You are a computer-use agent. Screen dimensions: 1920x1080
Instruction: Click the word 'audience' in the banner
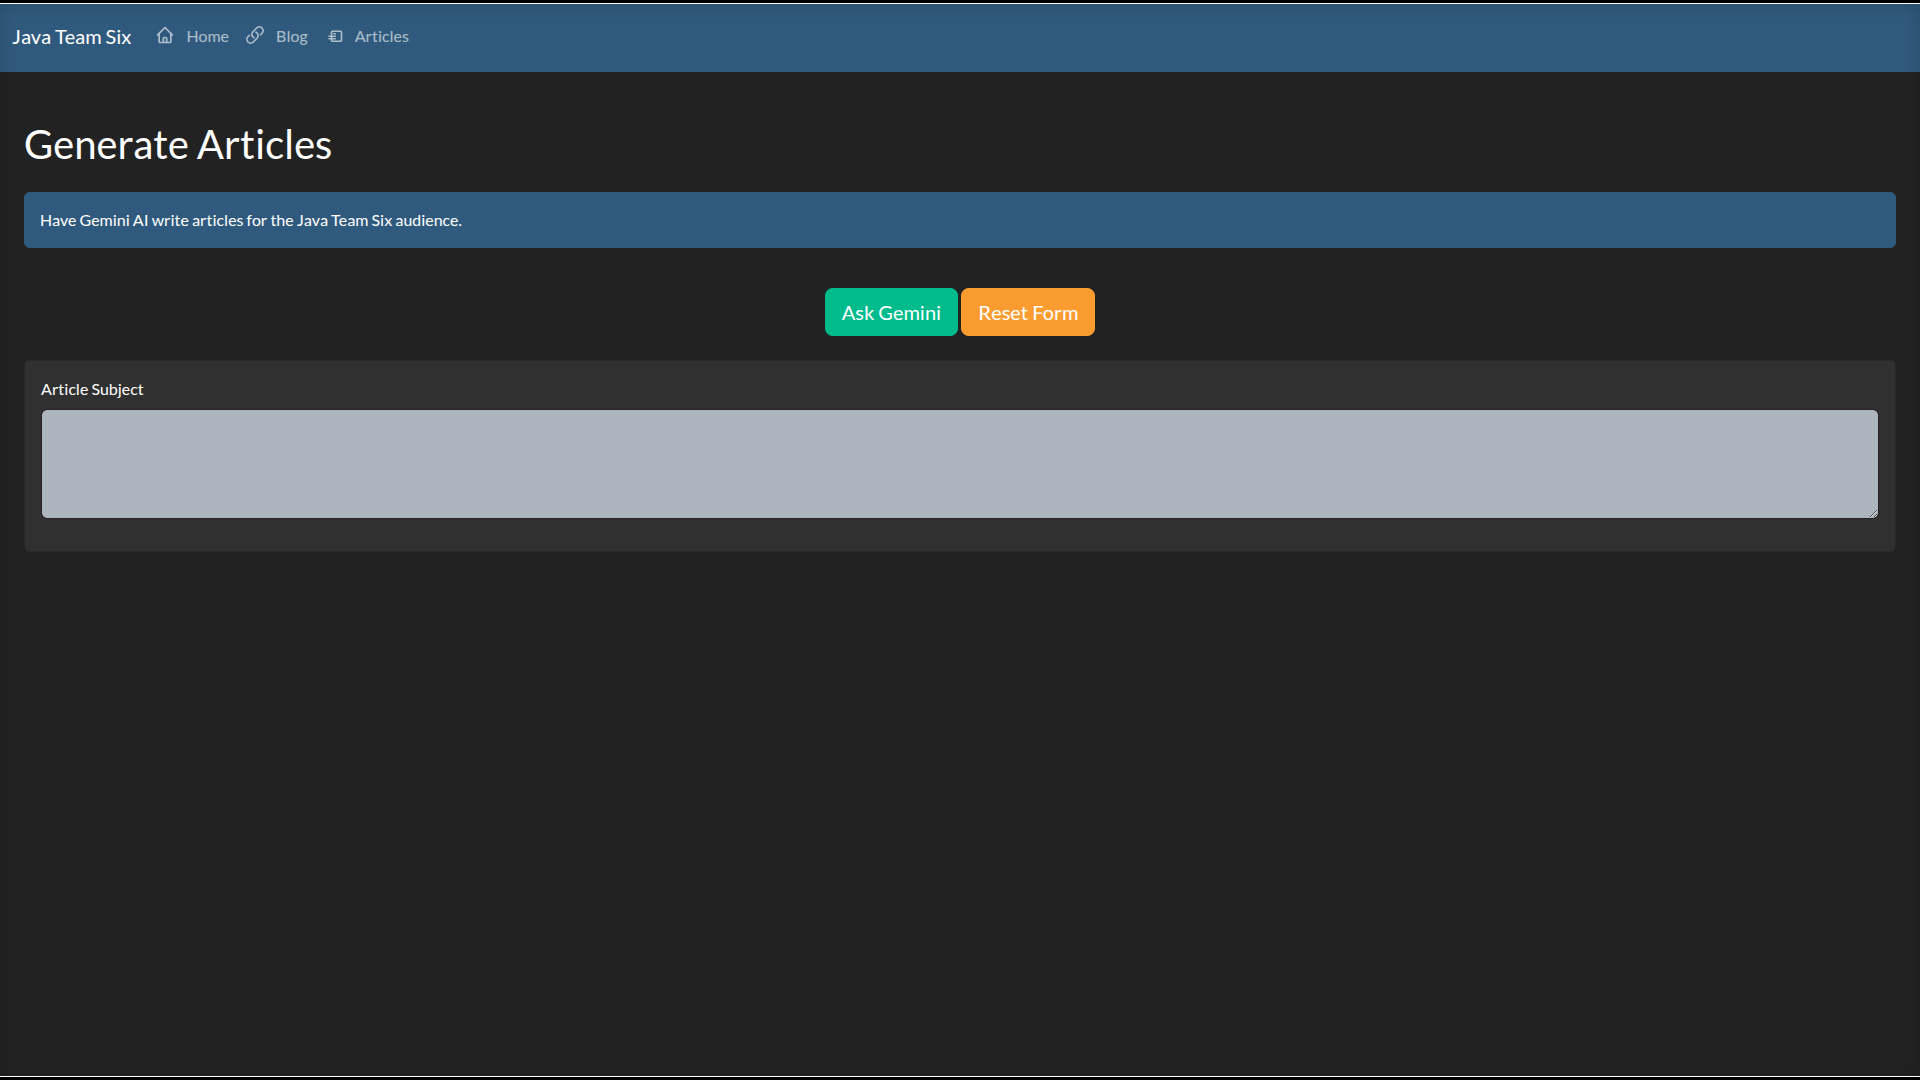426,220
